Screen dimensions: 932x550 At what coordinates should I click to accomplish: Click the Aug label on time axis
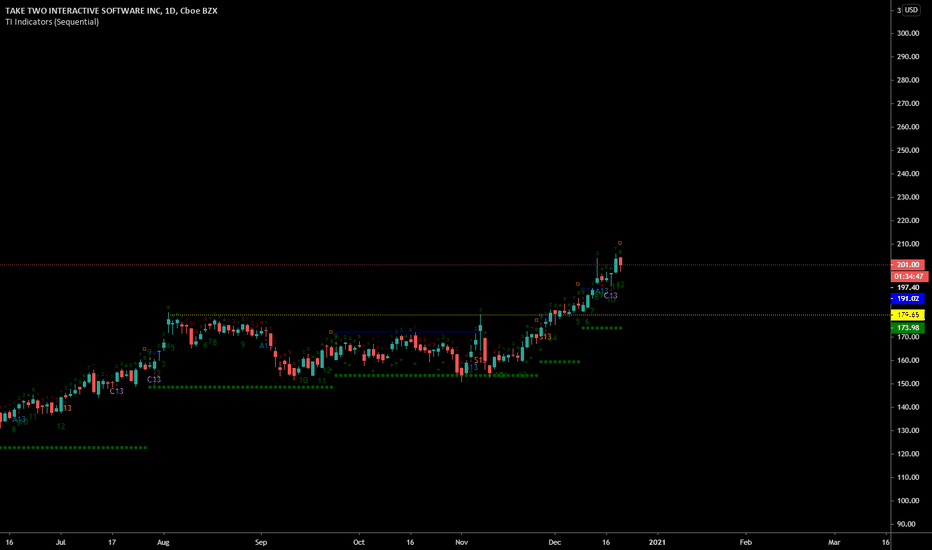tap(163, 542)
